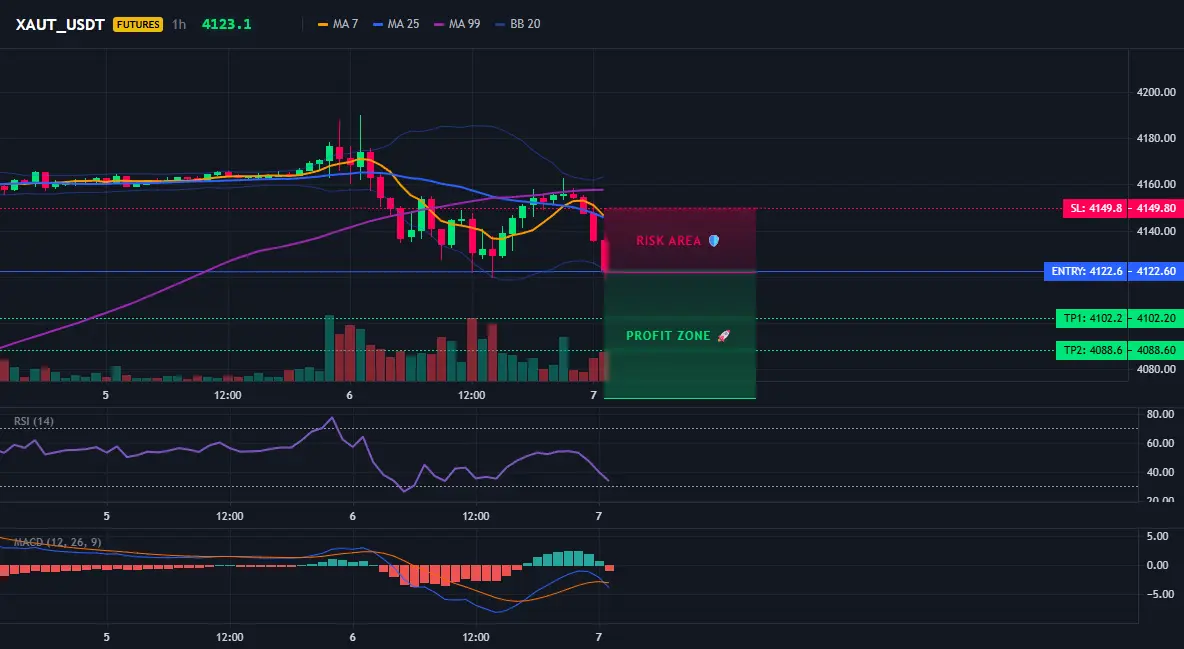This screenshot has width=1184, height=649.
Task: Click the green TP1: 4102.2 tag
Action: pyautogui.click(x=1092, y=319)
